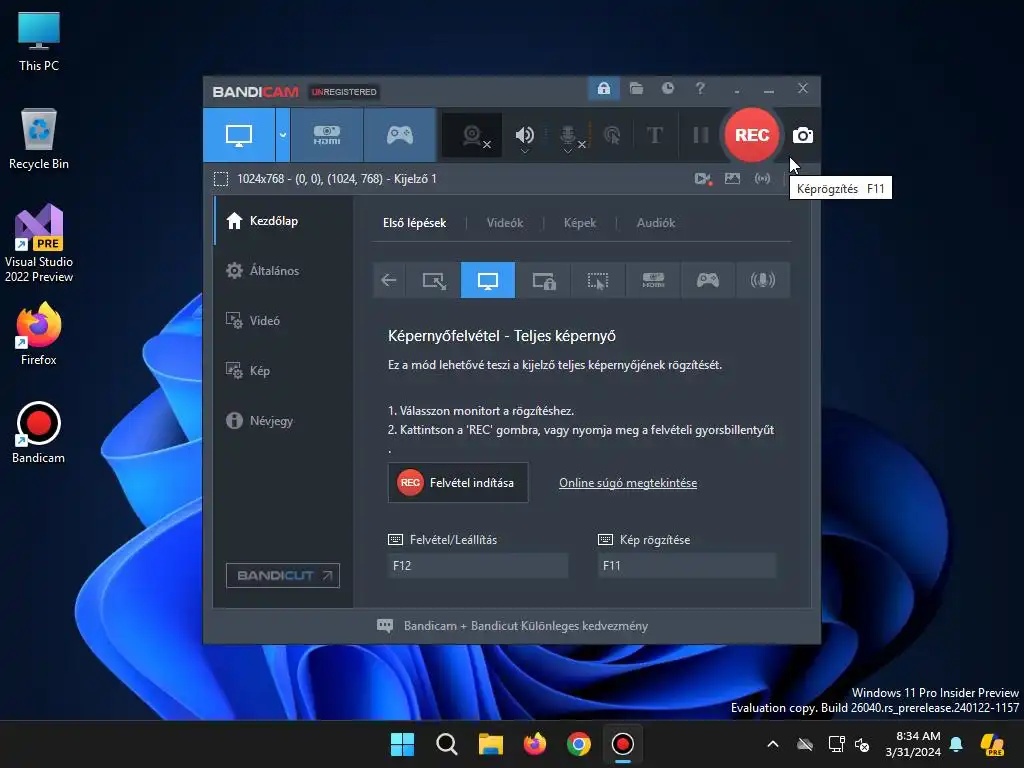Select Screen Recording mode in top toolbar

click(239, 135)
